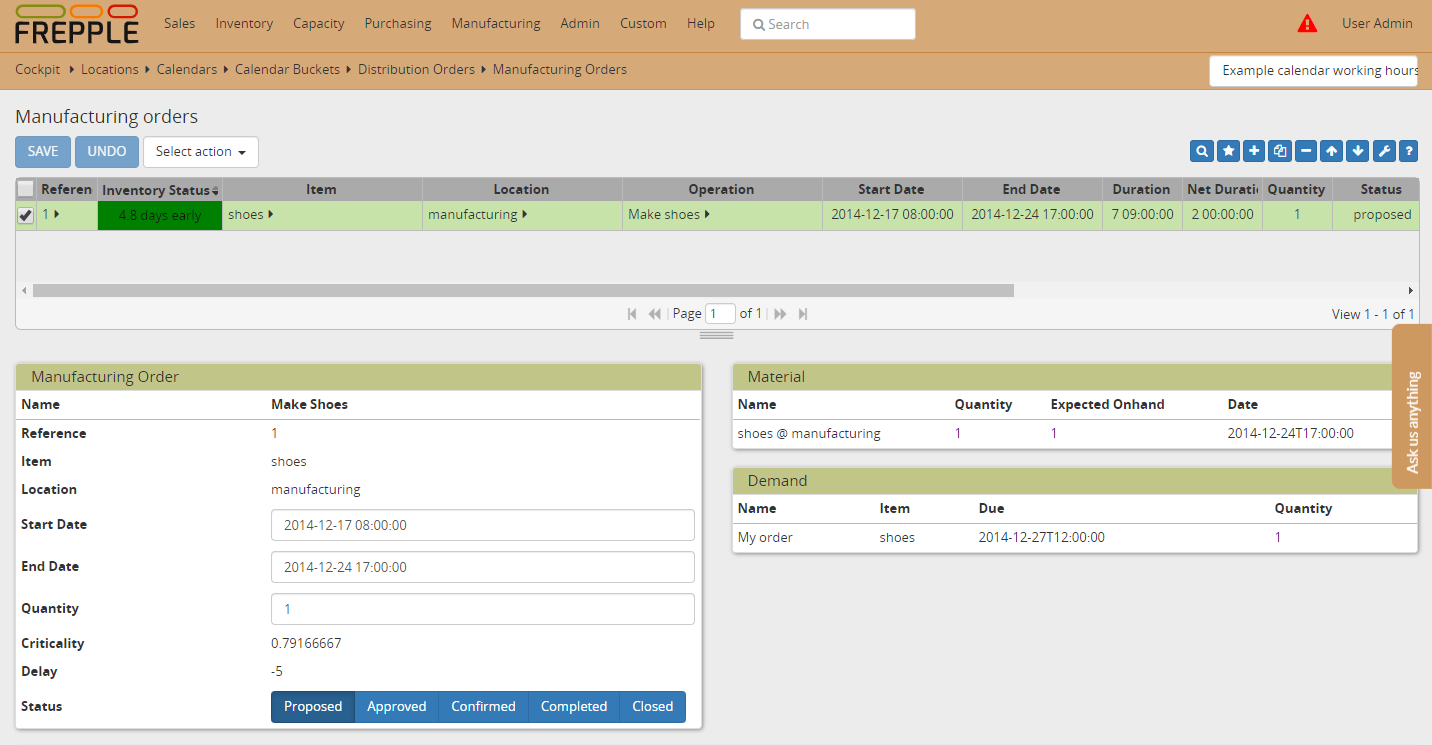Uncheck the row checkbox for order 1

coord(26,215)
